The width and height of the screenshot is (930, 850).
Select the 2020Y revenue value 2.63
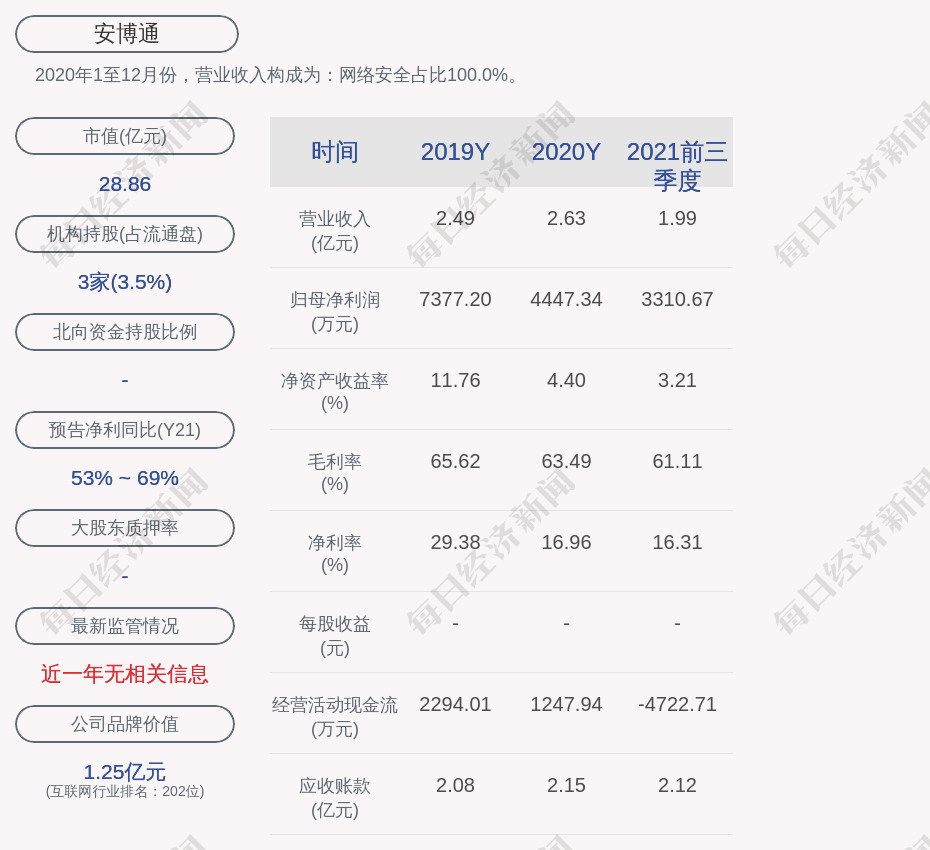click(566, 218)
